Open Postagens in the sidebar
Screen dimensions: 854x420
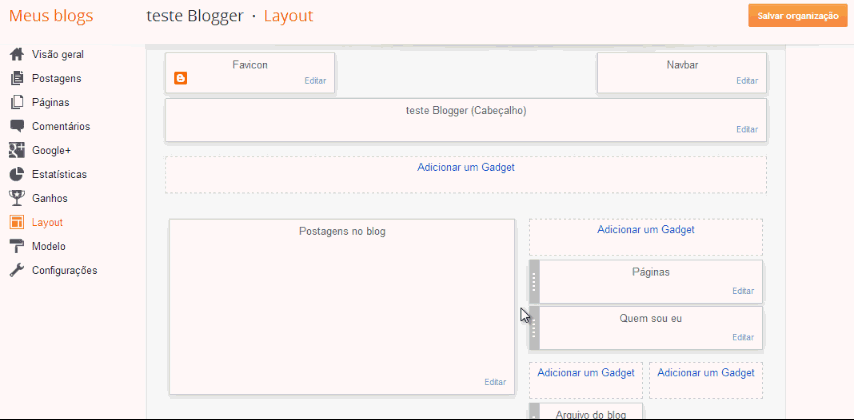tap(57, 78)
